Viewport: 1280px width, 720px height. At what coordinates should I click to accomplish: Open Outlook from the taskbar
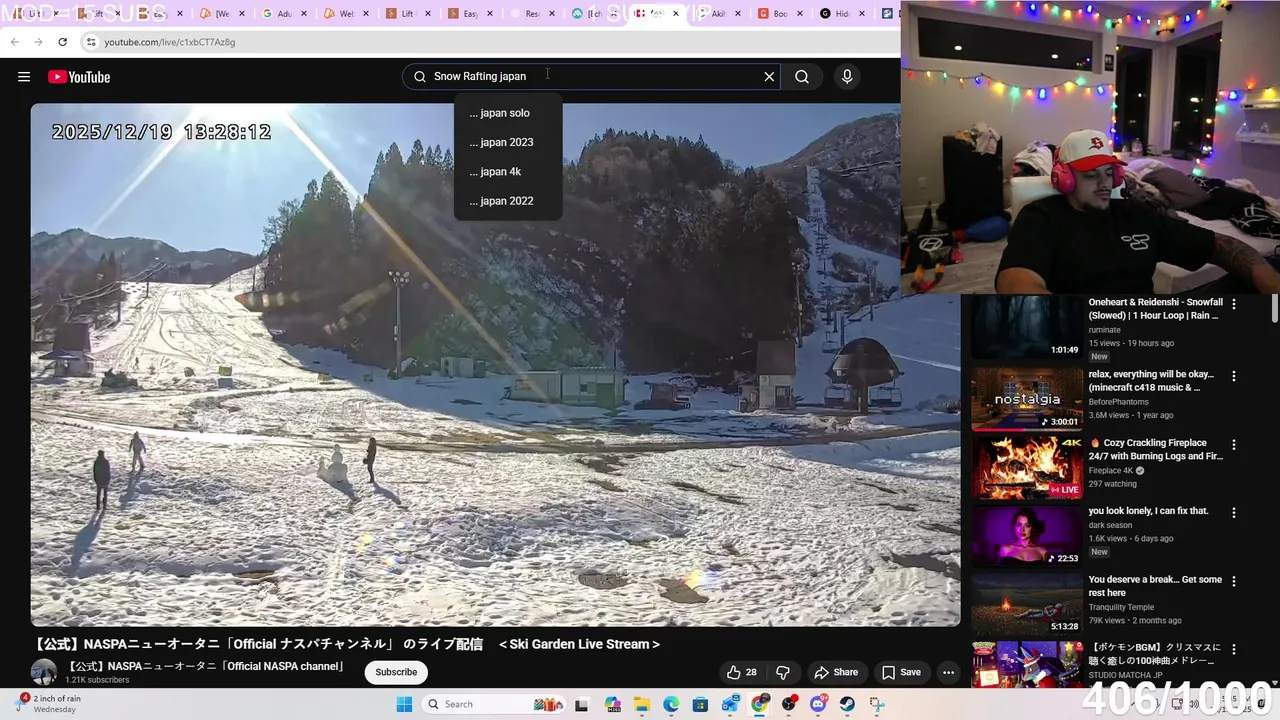tap(730, 704)
